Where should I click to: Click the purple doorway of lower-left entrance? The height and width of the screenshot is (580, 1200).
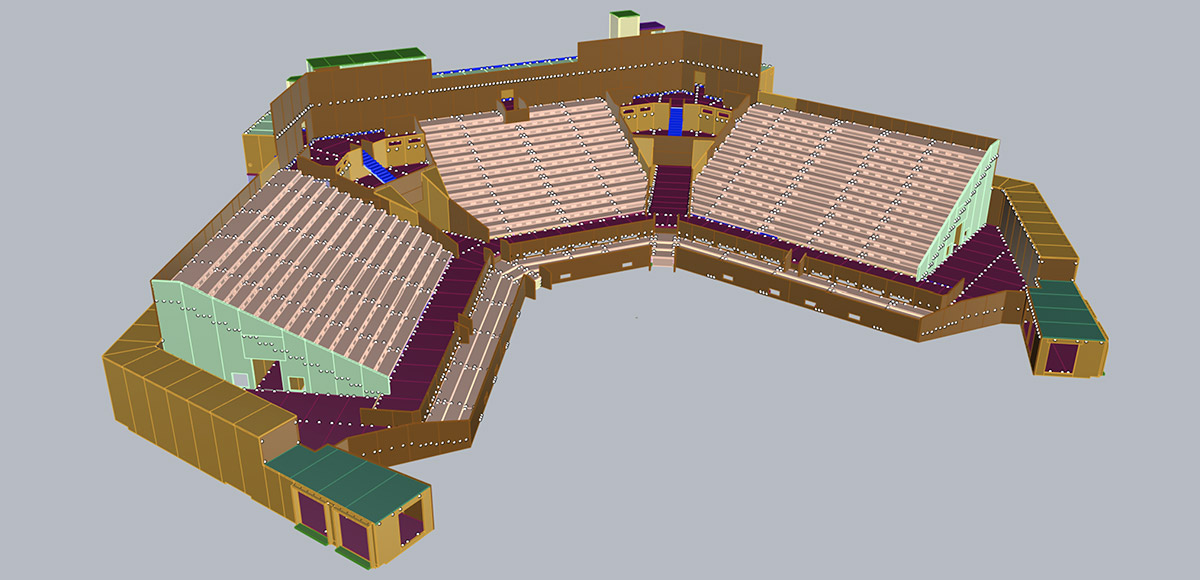312,512
